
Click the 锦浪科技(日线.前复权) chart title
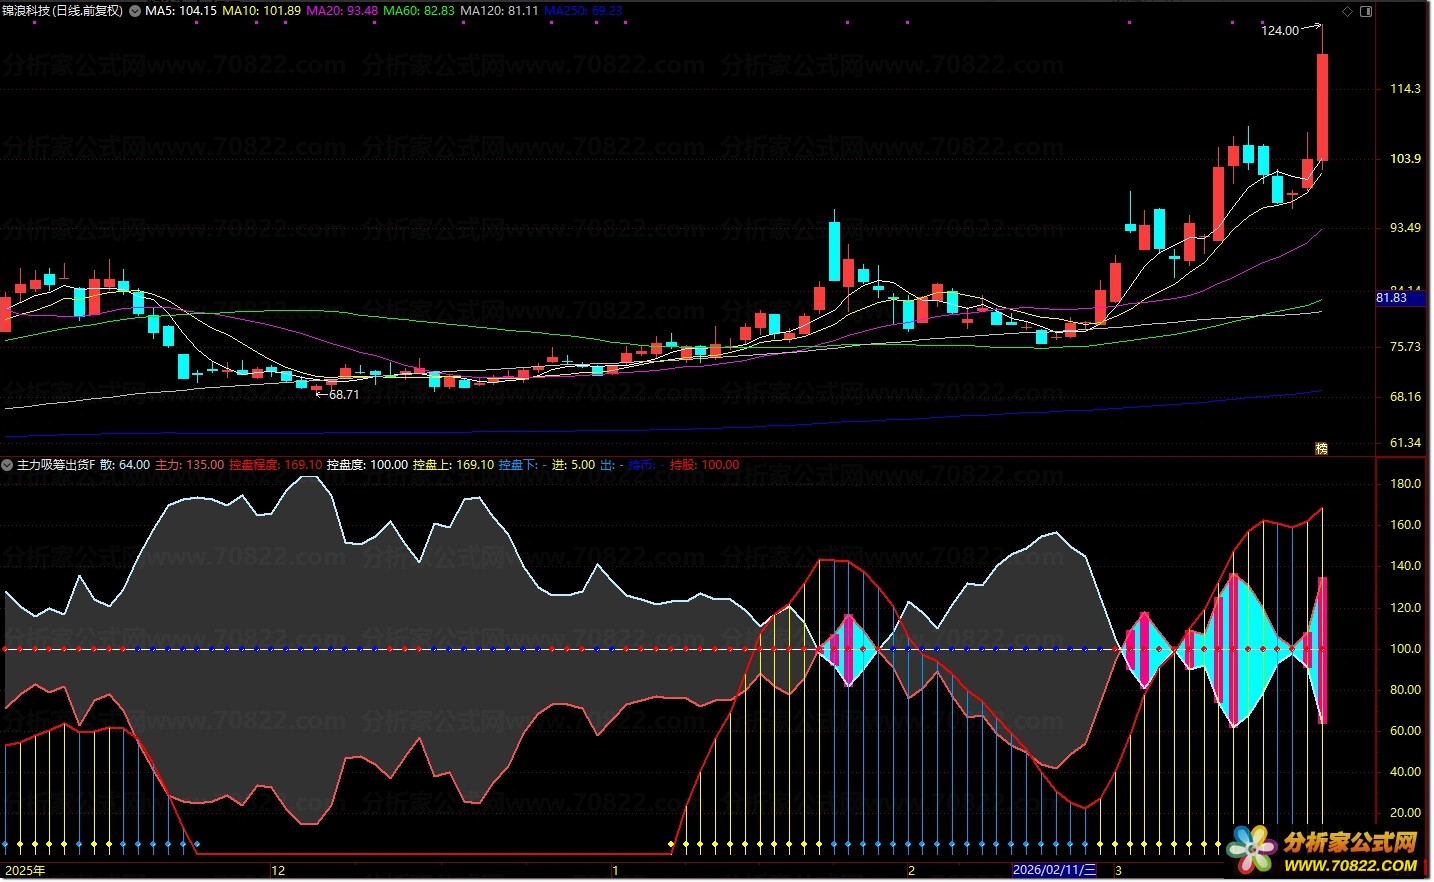(x=62, y=11)
